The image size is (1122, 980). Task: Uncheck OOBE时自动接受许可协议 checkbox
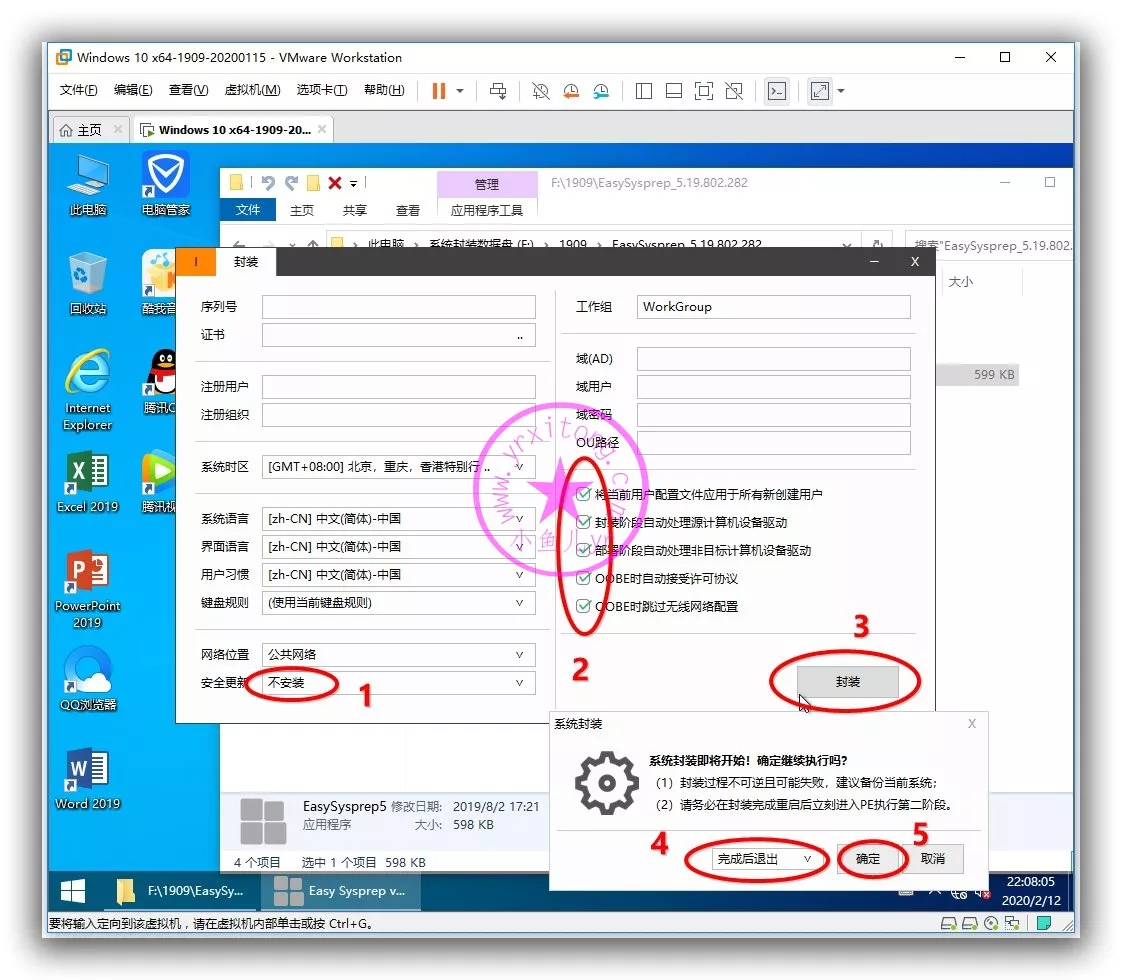point(584,578)
